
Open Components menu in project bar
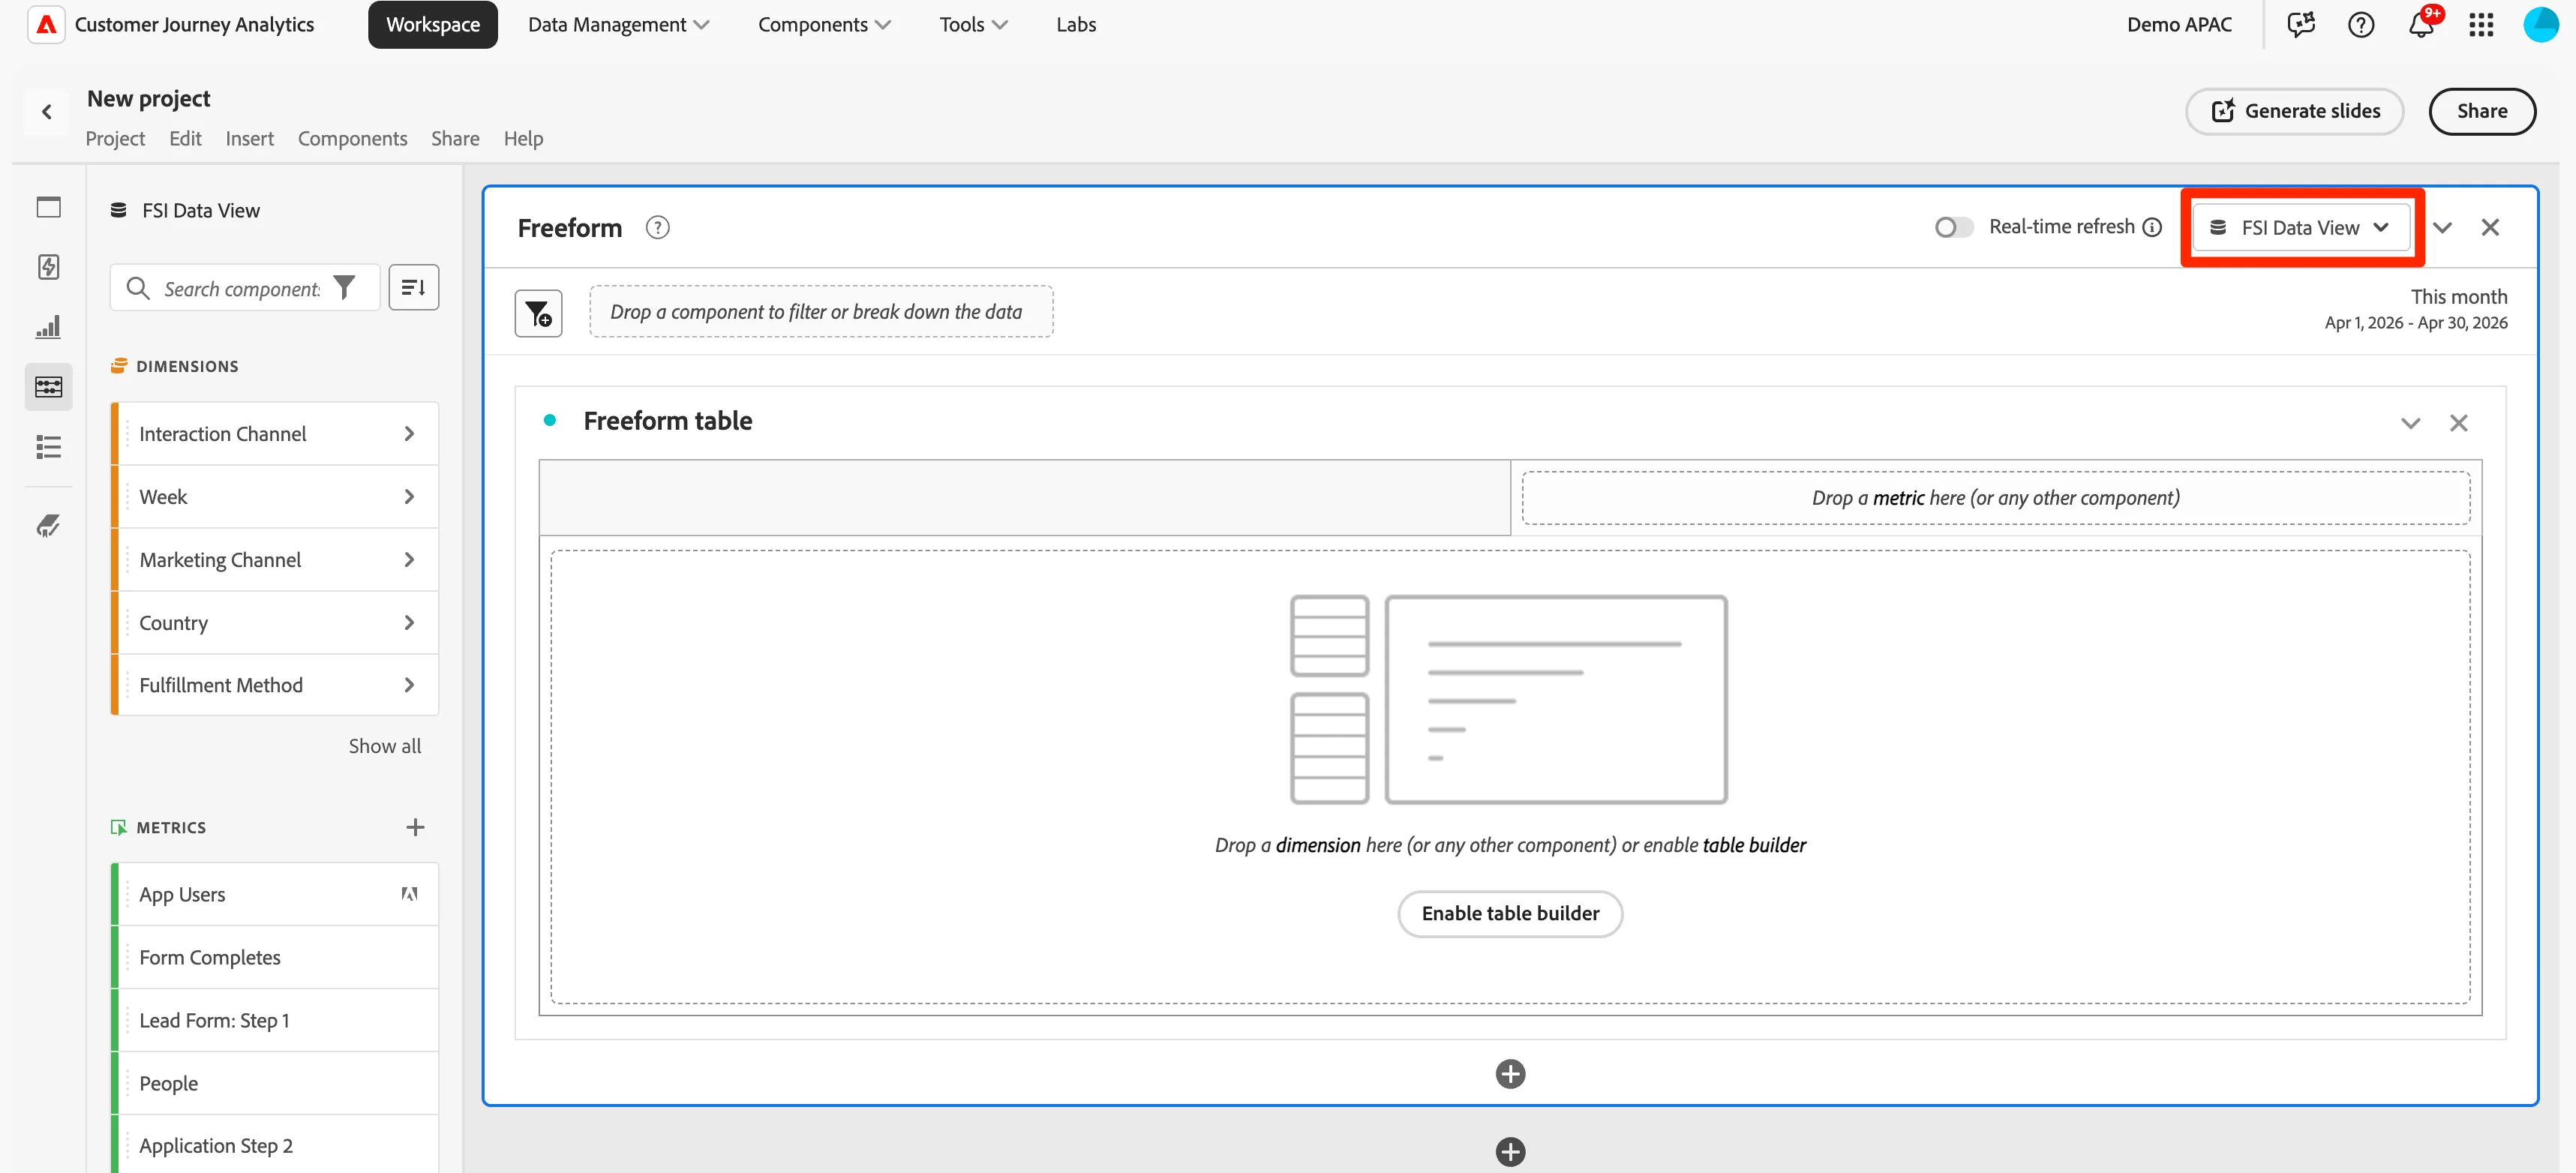pos(352,139)
